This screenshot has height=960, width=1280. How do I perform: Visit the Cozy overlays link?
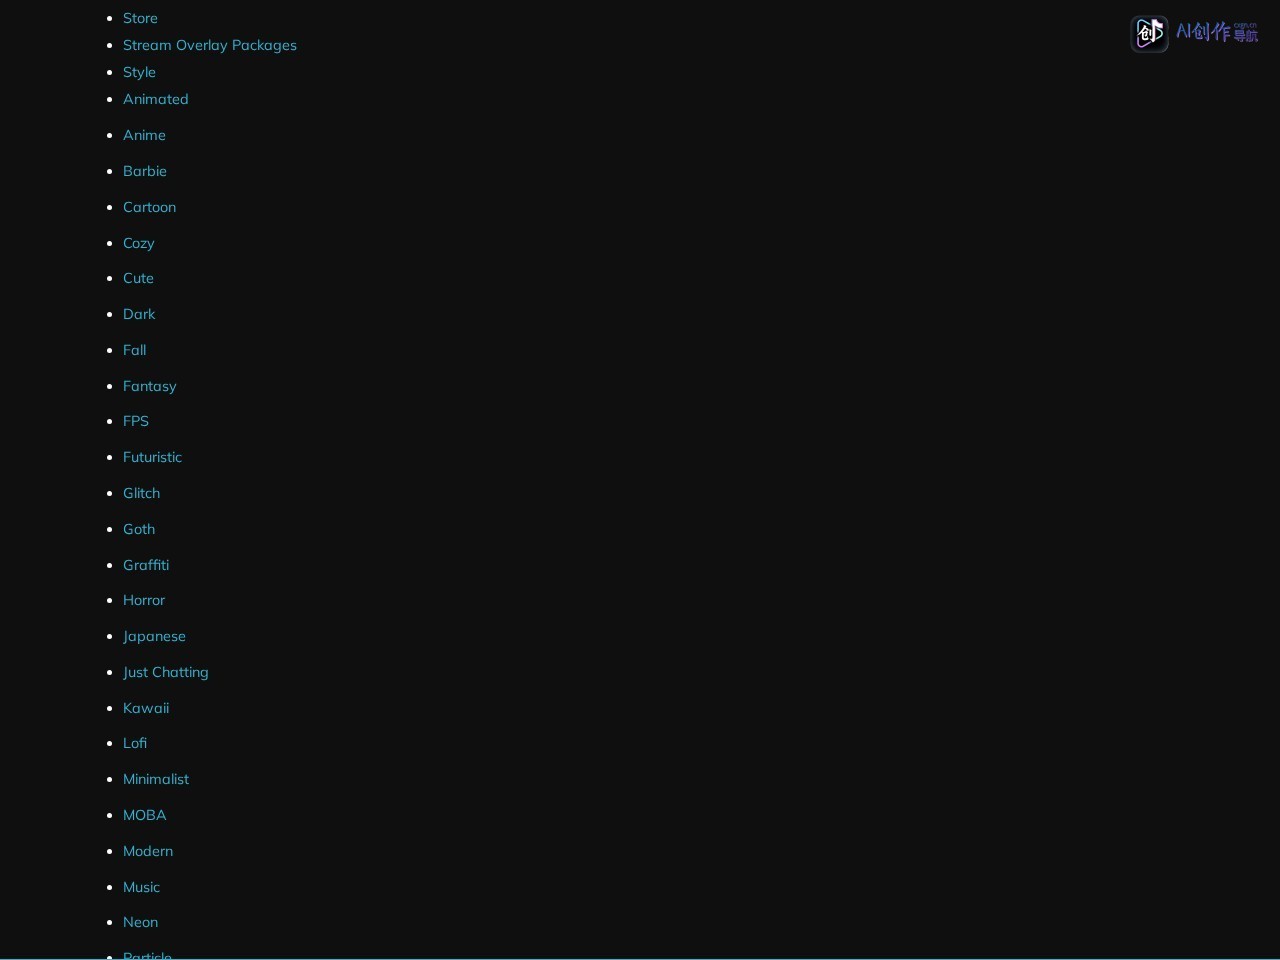pyautogui.click(x=138, y=243)
